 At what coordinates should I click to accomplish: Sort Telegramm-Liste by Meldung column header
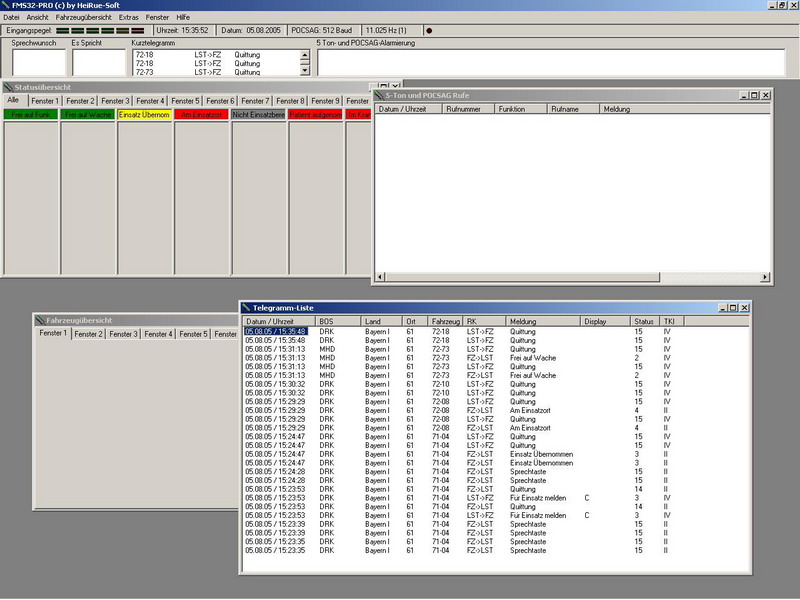pyautogui.click(x=543, y=321)
